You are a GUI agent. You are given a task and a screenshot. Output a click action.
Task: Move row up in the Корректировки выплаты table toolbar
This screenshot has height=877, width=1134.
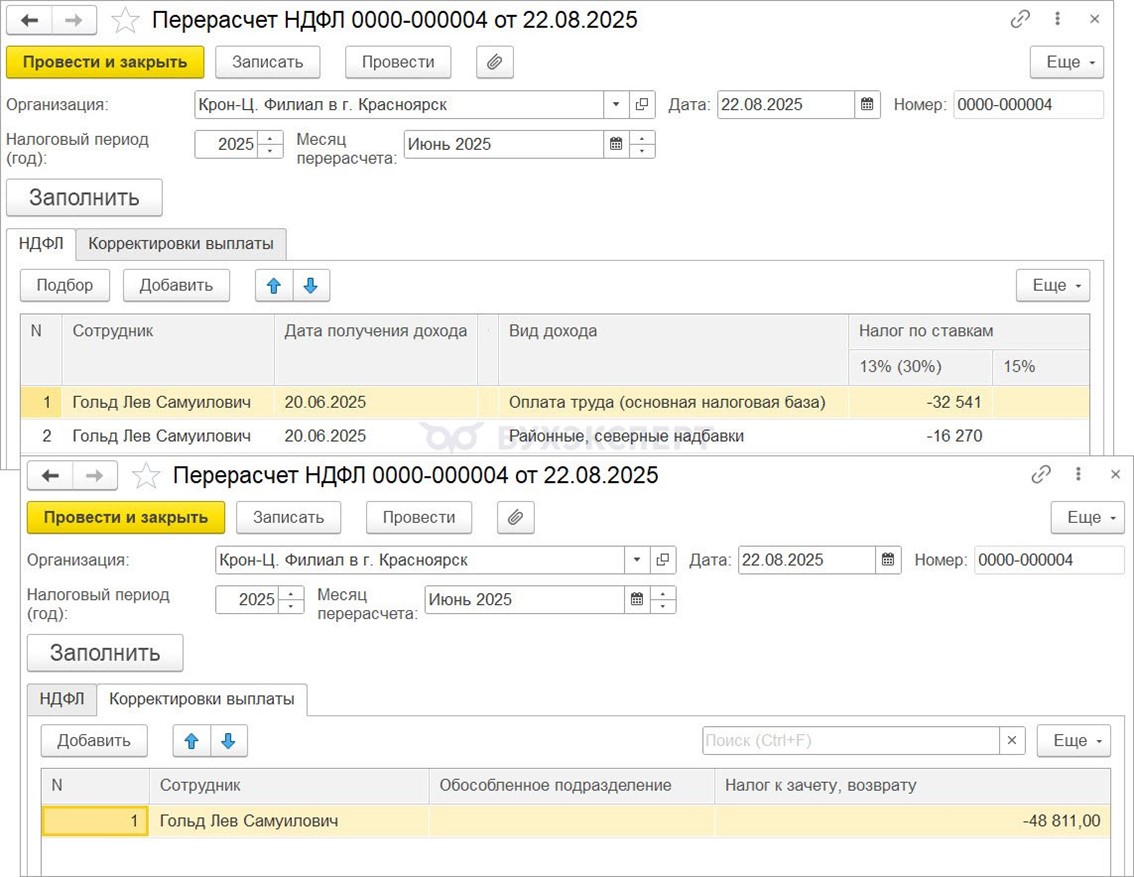point(192,741)
